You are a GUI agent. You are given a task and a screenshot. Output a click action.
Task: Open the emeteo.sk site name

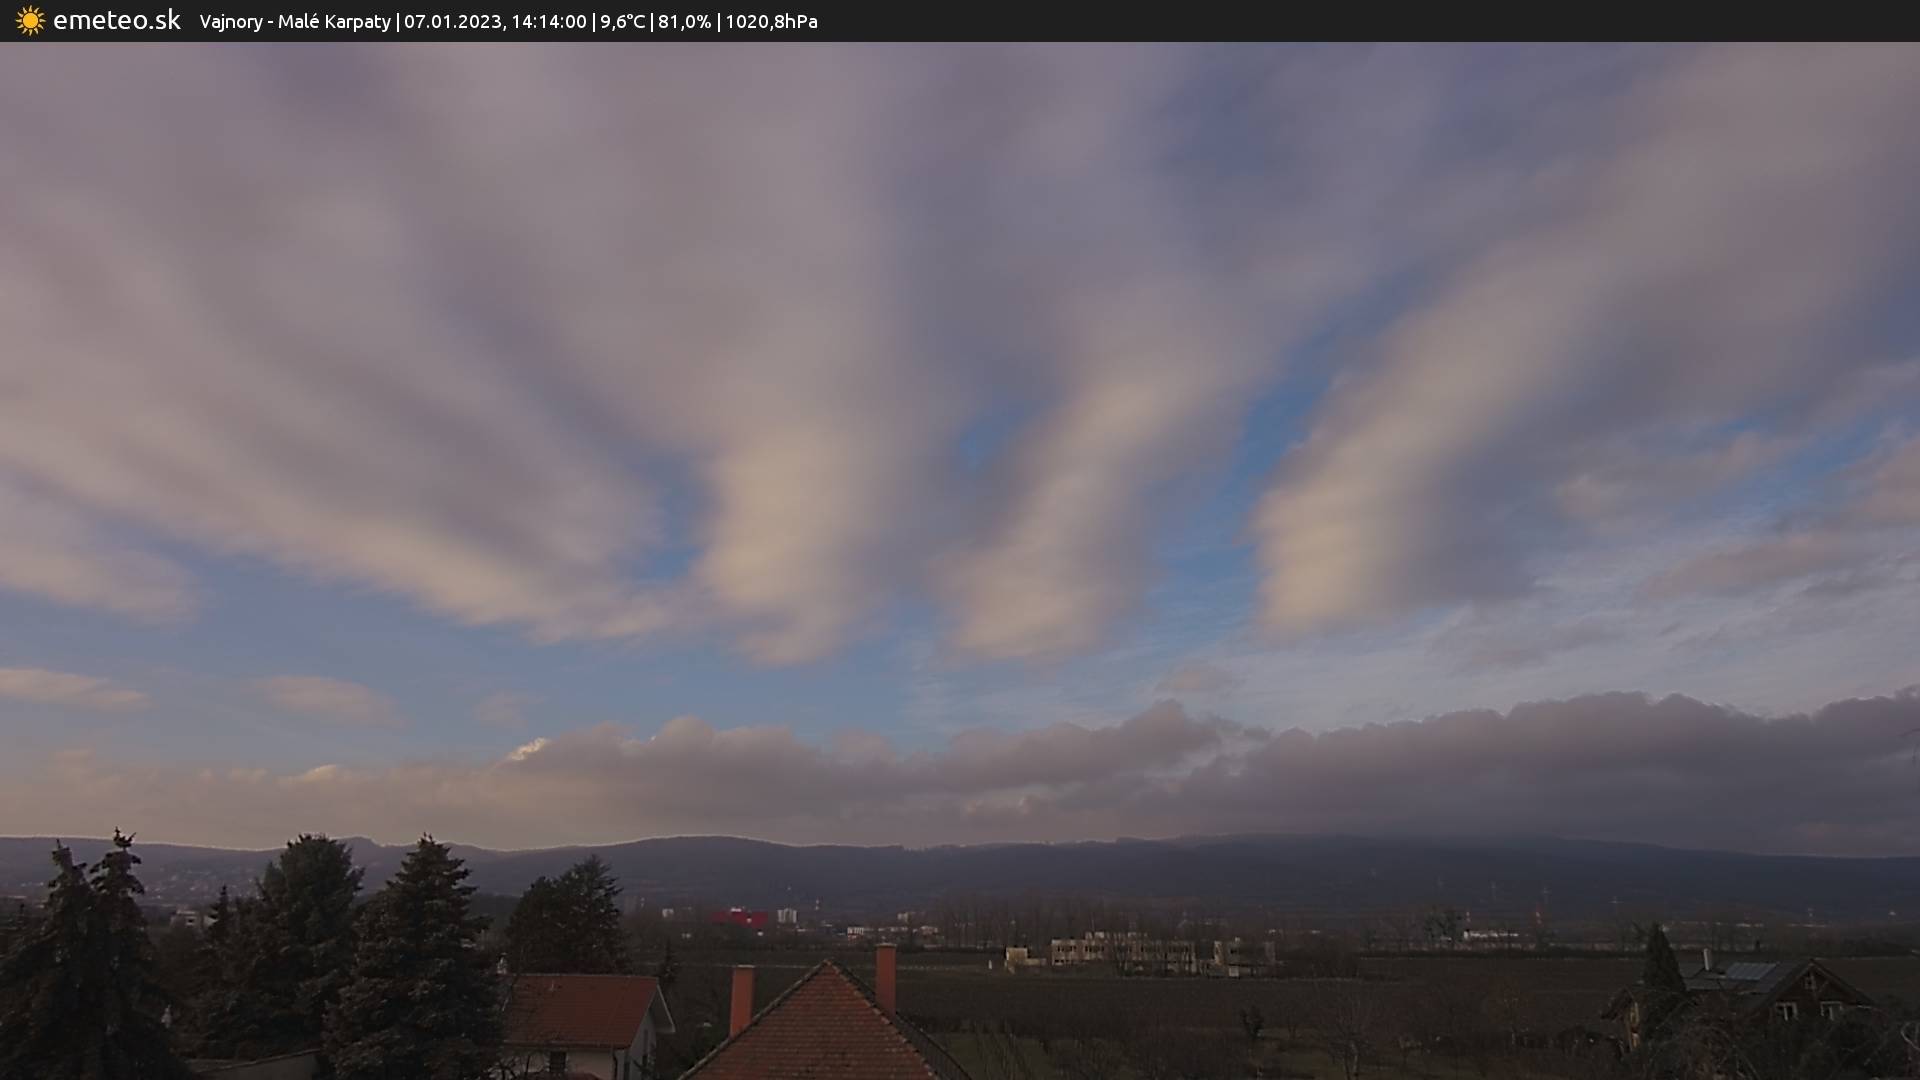tap(116, 21)
